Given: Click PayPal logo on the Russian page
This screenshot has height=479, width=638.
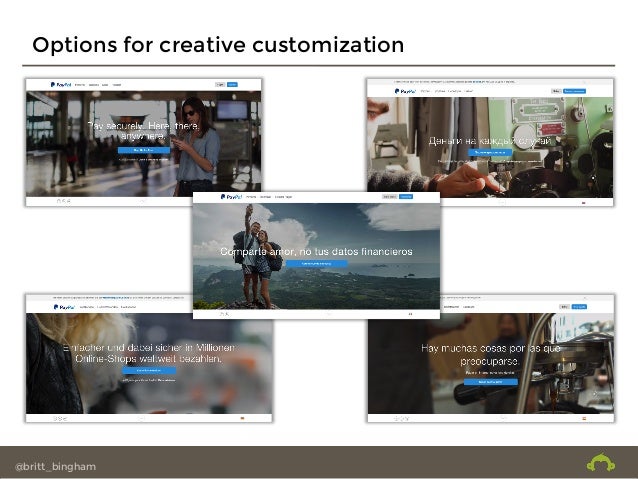Looking at the screenshot, I should pyautogui.click(x=405, y=91).
